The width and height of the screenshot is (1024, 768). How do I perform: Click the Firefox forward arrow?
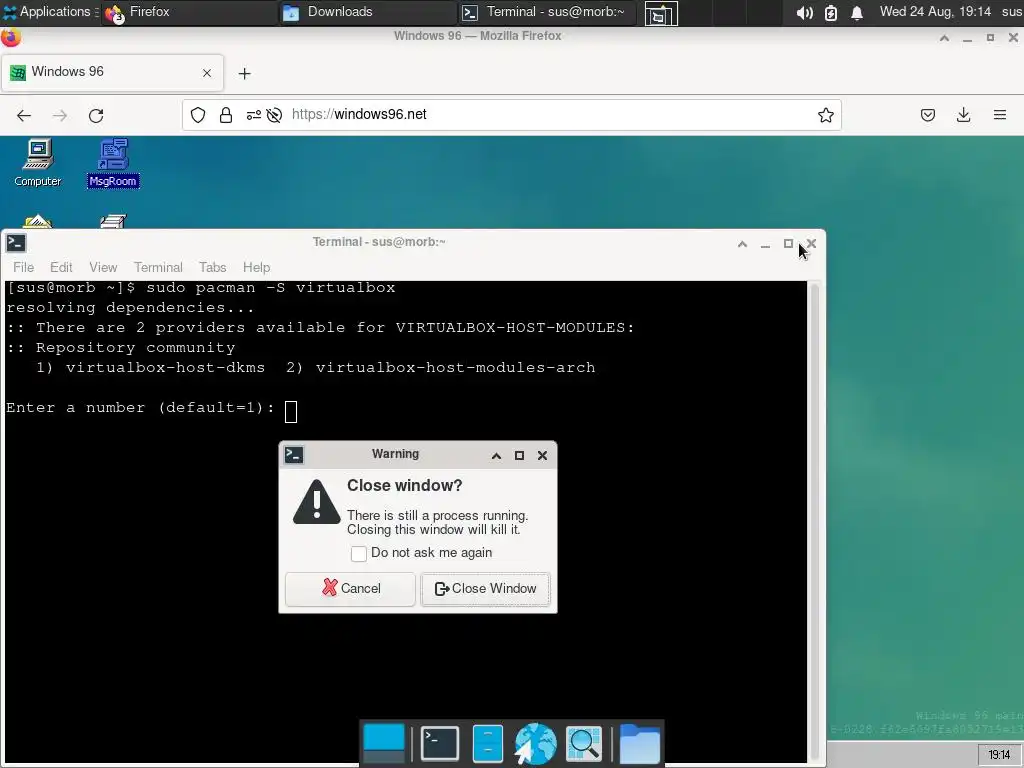tap(60, 116)
